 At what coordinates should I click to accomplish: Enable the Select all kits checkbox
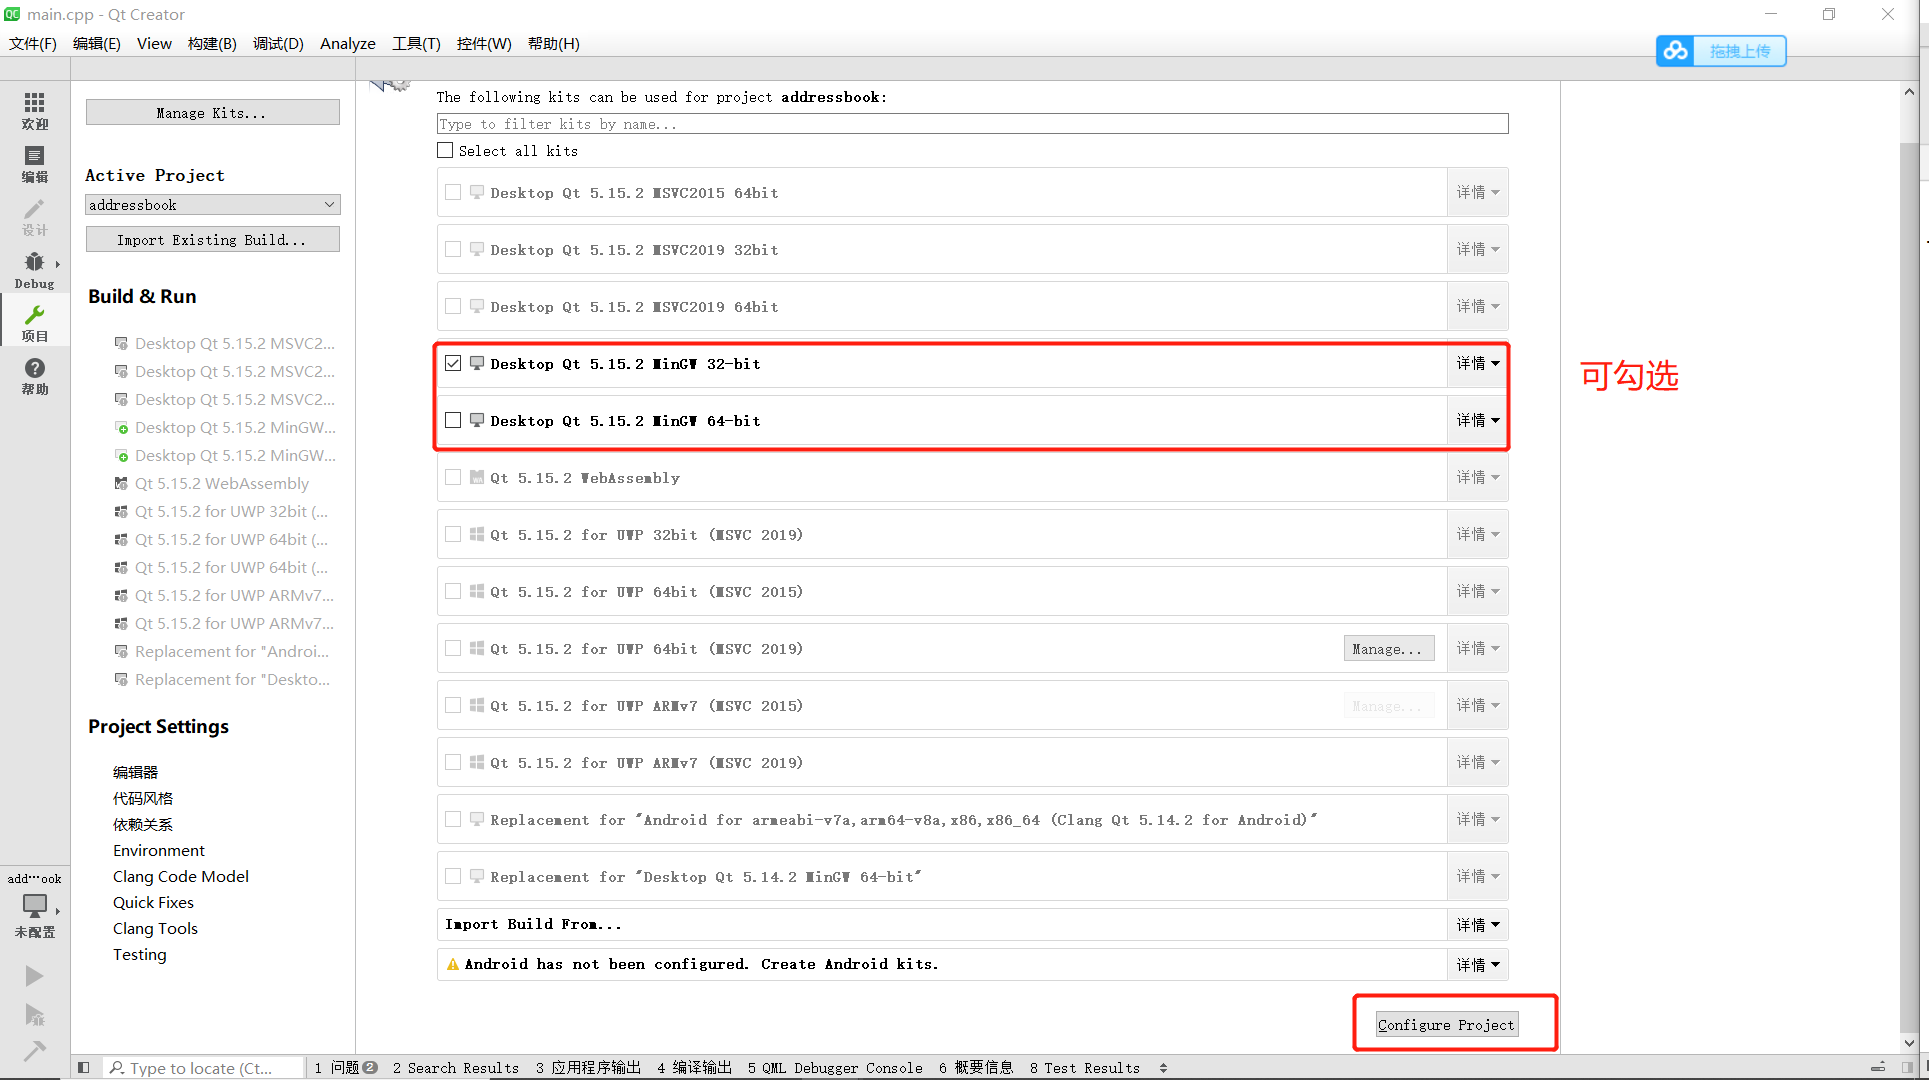click(x=445, y=150)
